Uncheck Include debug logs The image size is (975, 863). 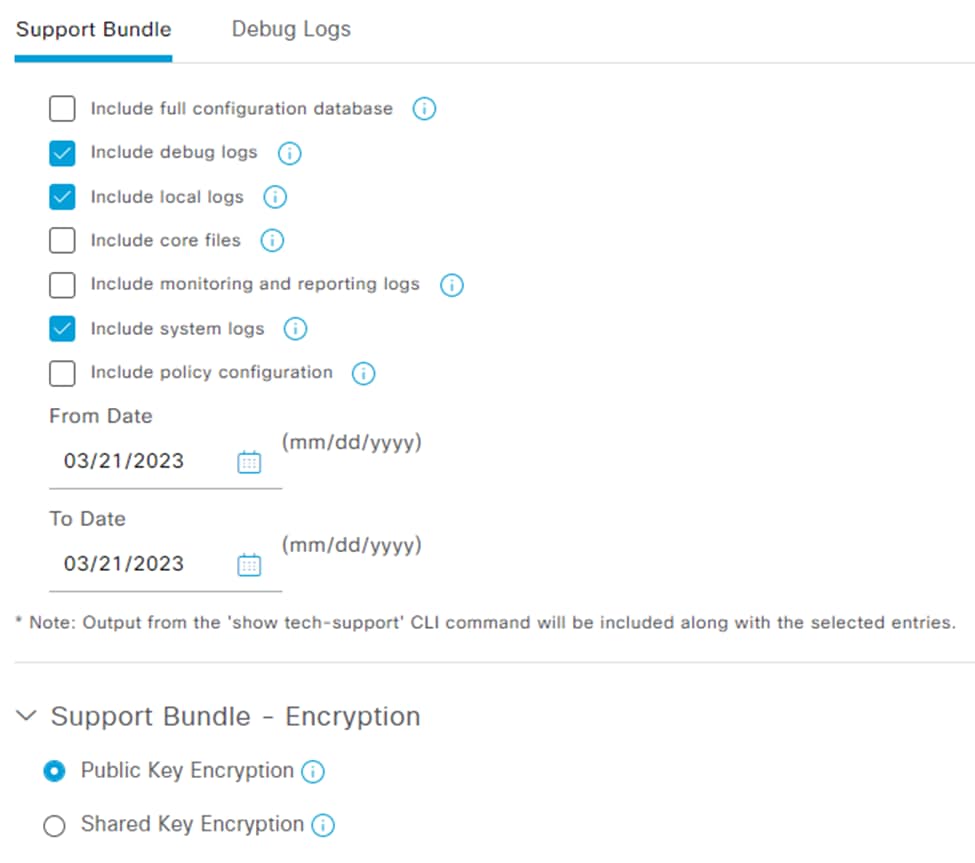click(x=62, y=153)
